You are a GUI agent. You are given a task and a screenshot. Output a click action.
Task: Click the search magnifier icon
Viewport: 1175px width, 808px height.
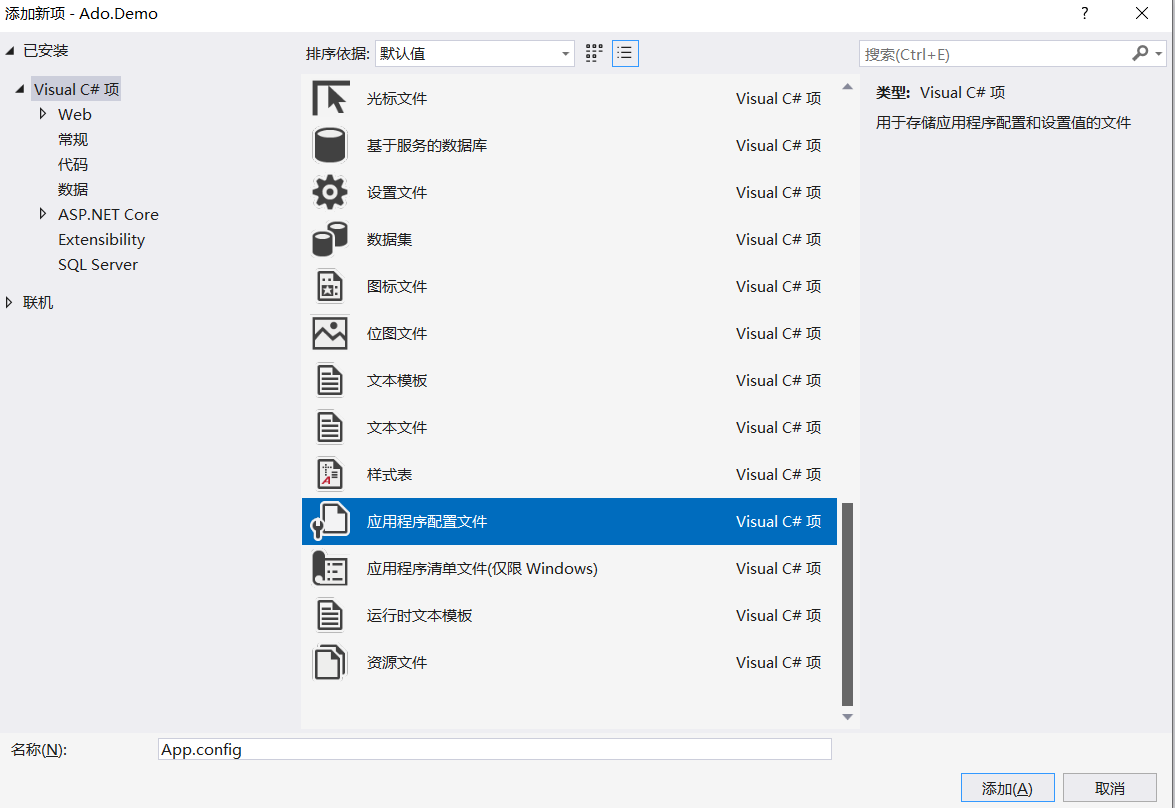(x=1140, y=53)
